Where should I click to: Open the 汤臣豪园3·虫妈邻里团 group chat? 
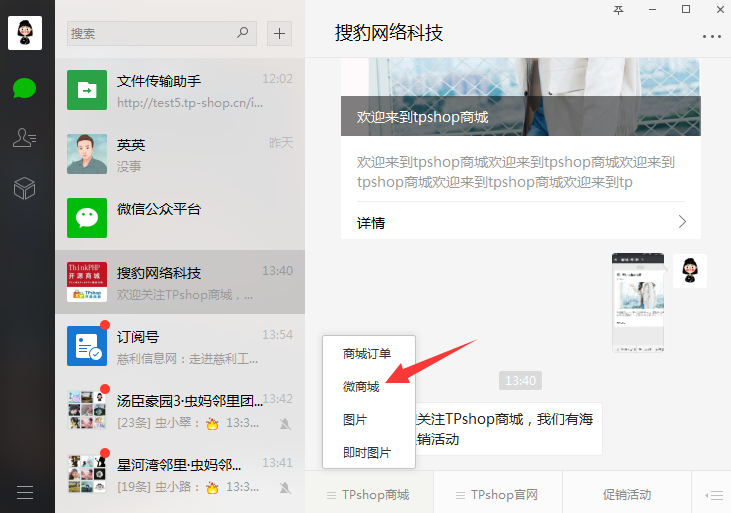point(180,409)
